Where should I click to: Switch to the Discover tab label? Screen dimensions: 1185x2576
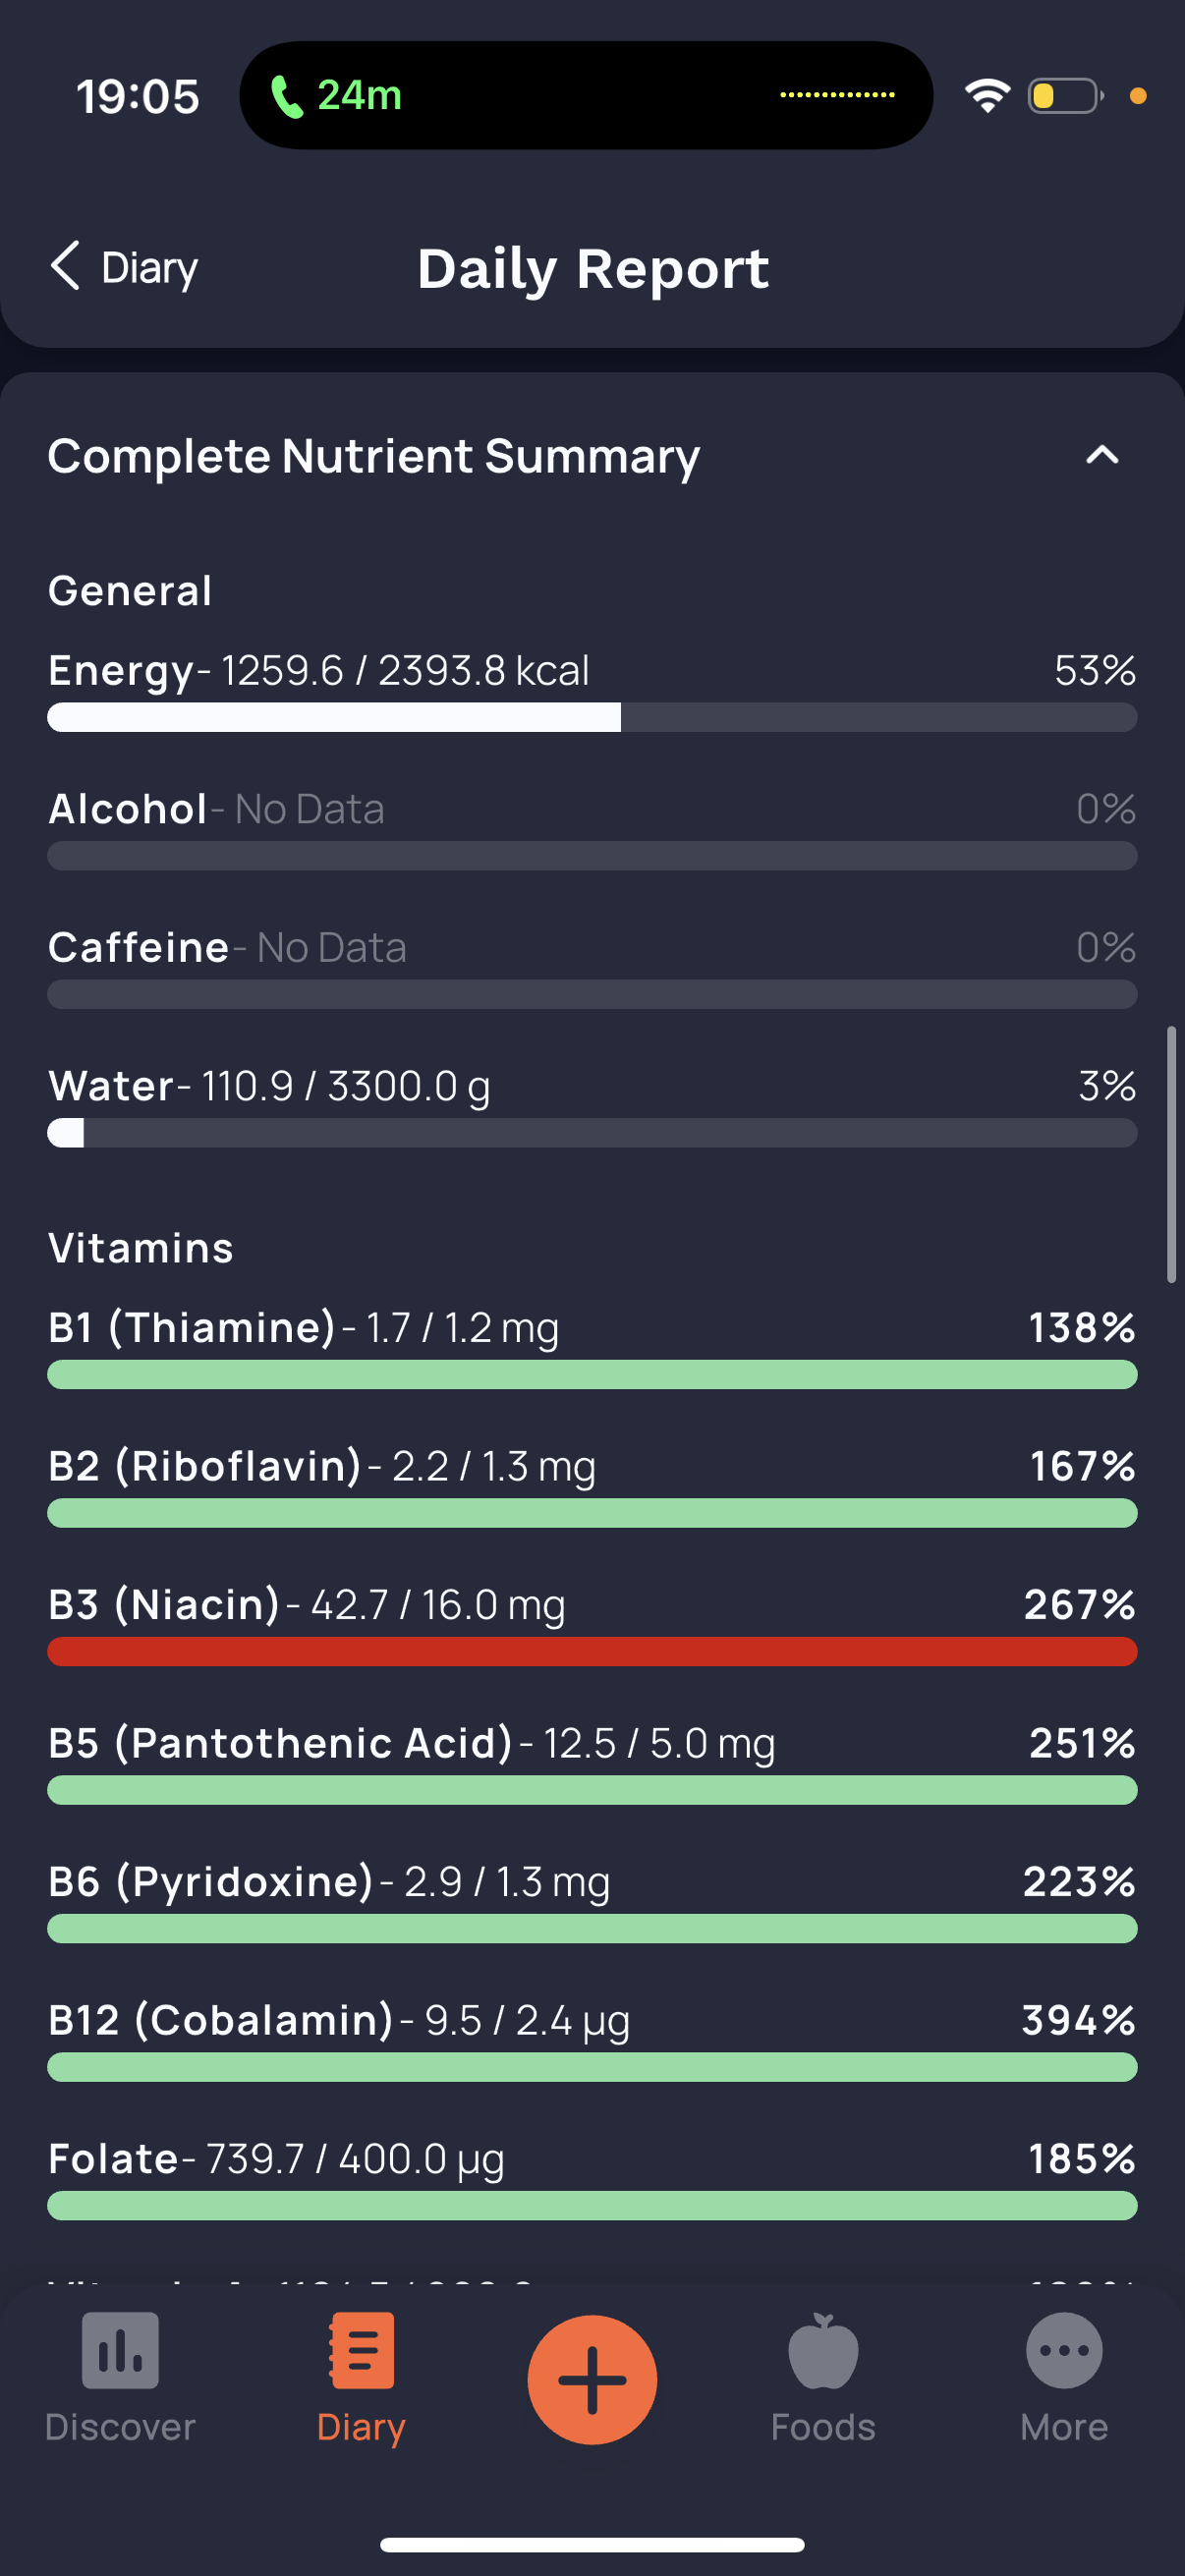coord(120,2427)
